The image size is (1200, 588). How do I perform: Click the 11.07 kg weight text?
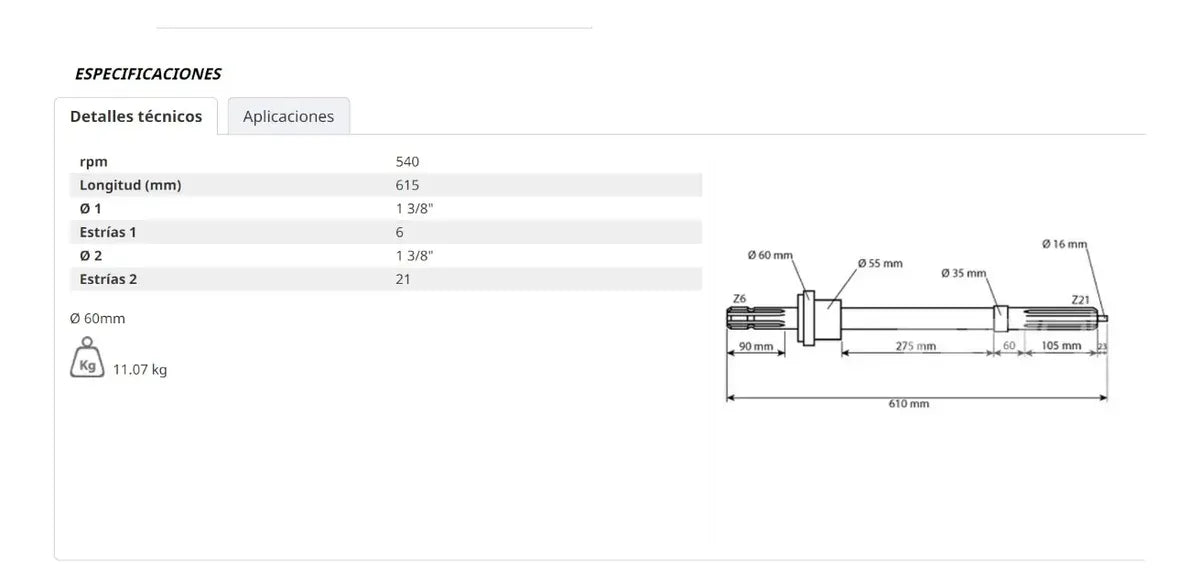click(140, 370)
